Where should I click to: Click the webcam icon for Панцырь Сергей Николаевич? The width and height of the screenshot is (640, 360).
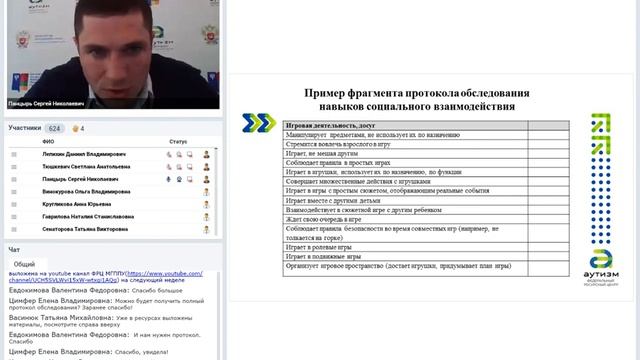(179, 179)
